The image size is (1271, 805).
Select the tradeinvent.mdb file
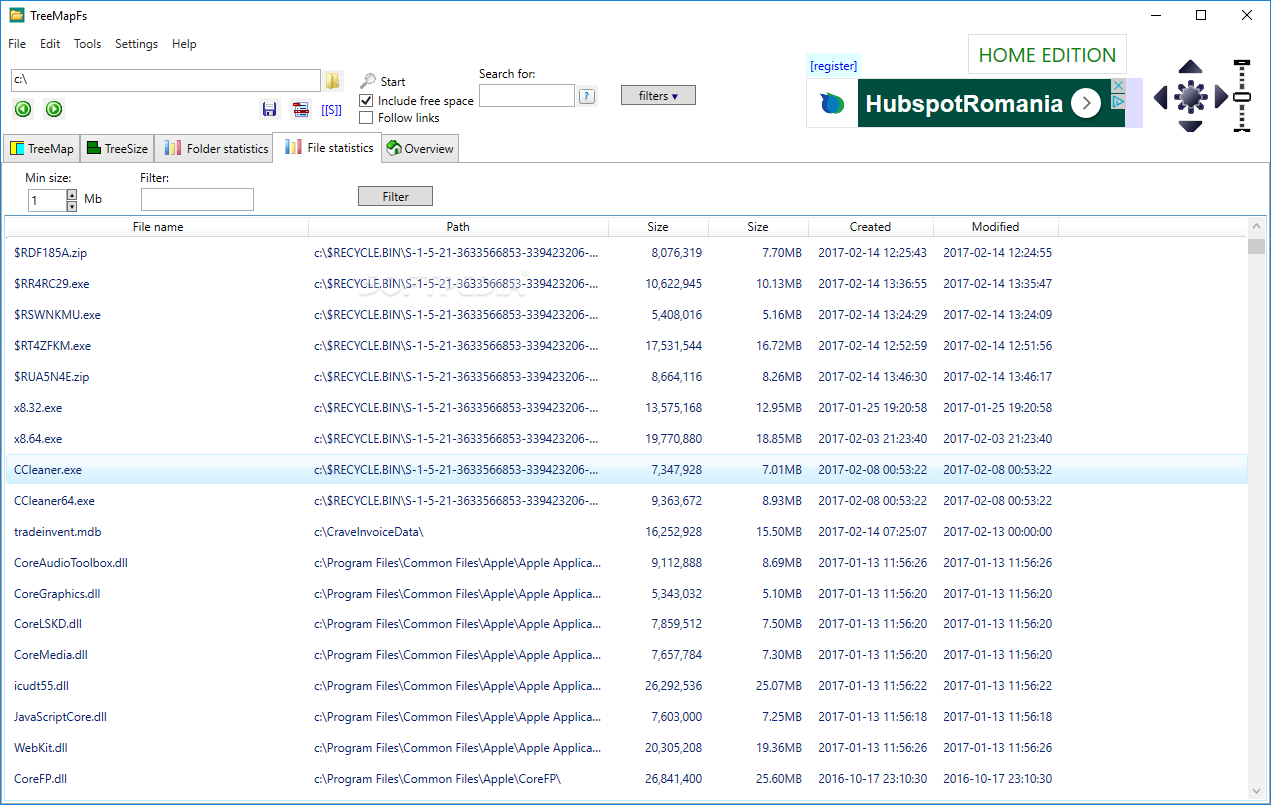pyautogui.click(x=626, y=532)
